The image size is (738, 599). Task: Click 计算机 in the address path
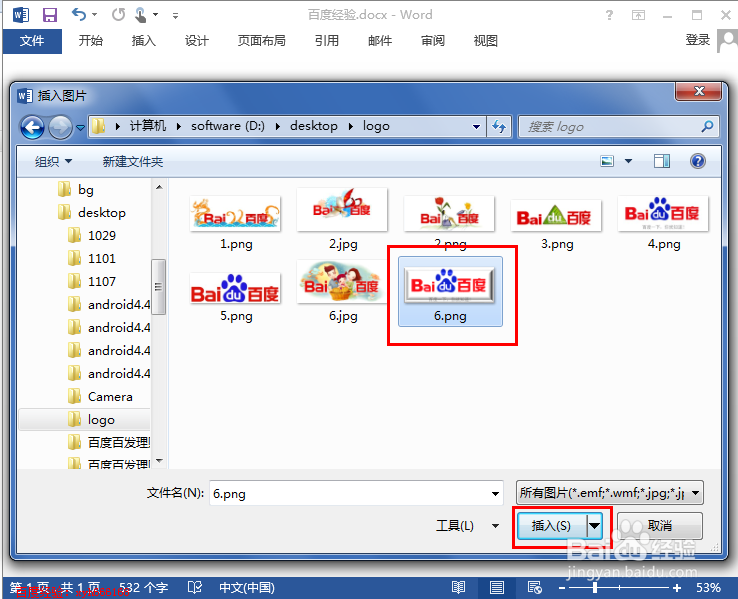click(x=147, y=126)
